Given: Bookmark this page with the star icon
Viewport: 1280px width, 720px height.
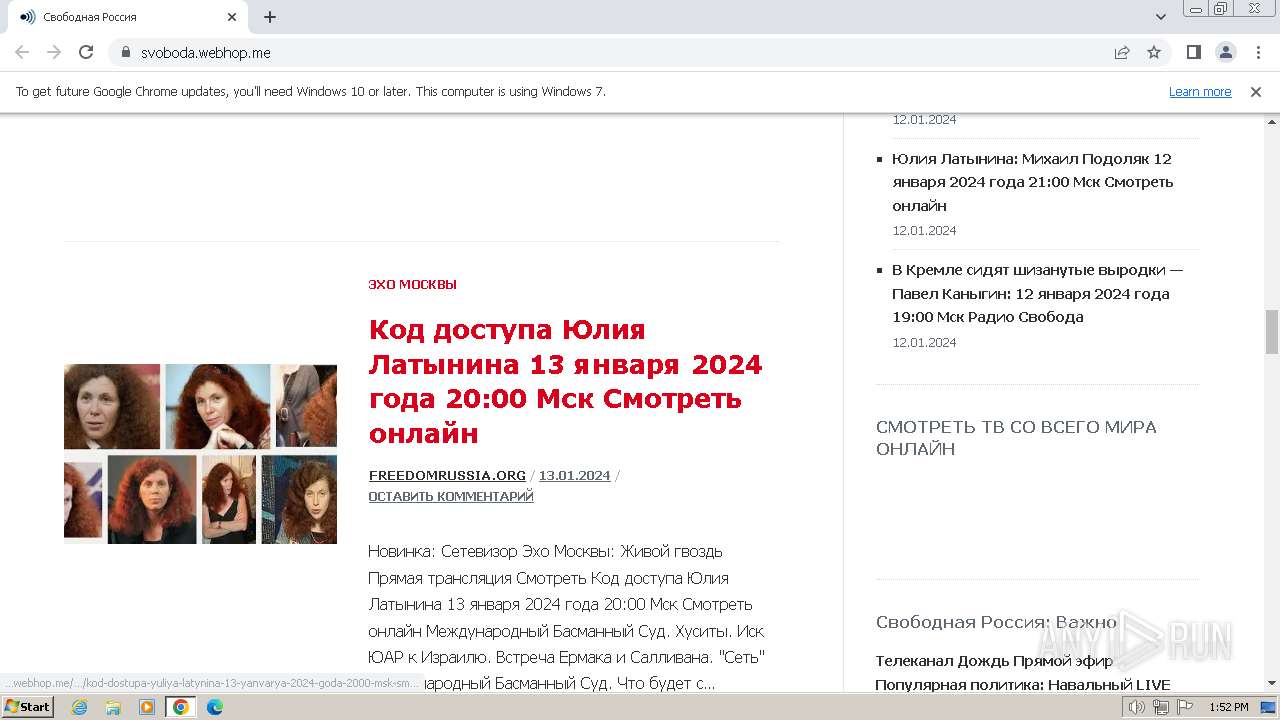Looking at the screenshot, I should pyautogui.click(x=1154, y=52).
